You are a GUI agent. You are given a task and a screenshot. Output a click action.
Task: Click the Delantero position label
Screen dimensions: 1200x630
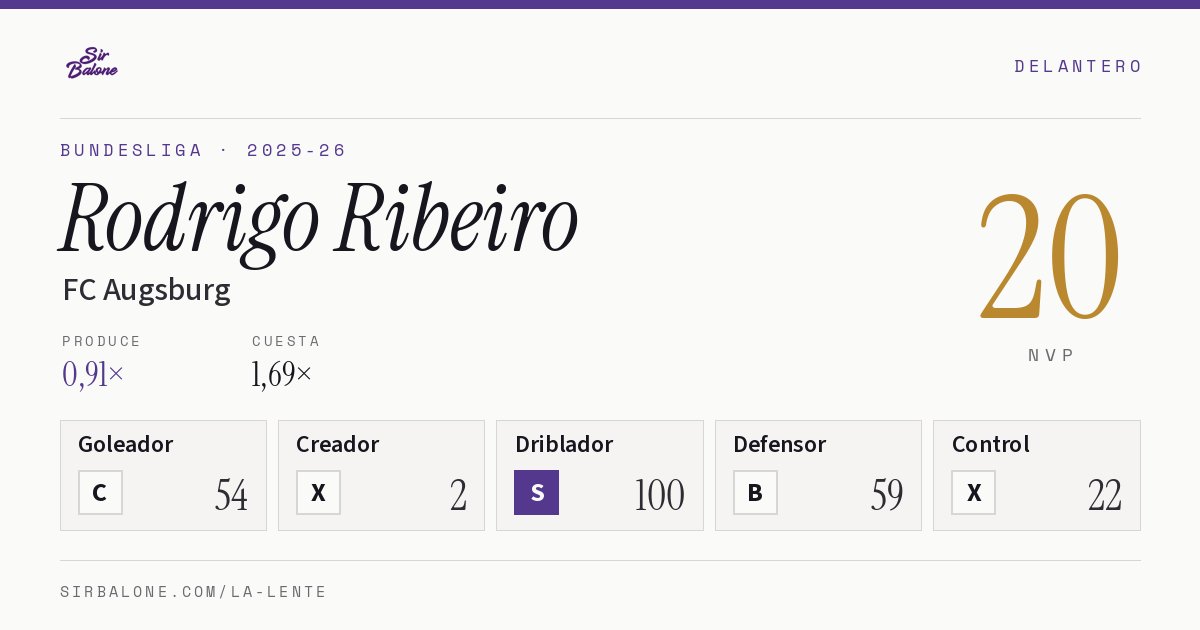1078,66
